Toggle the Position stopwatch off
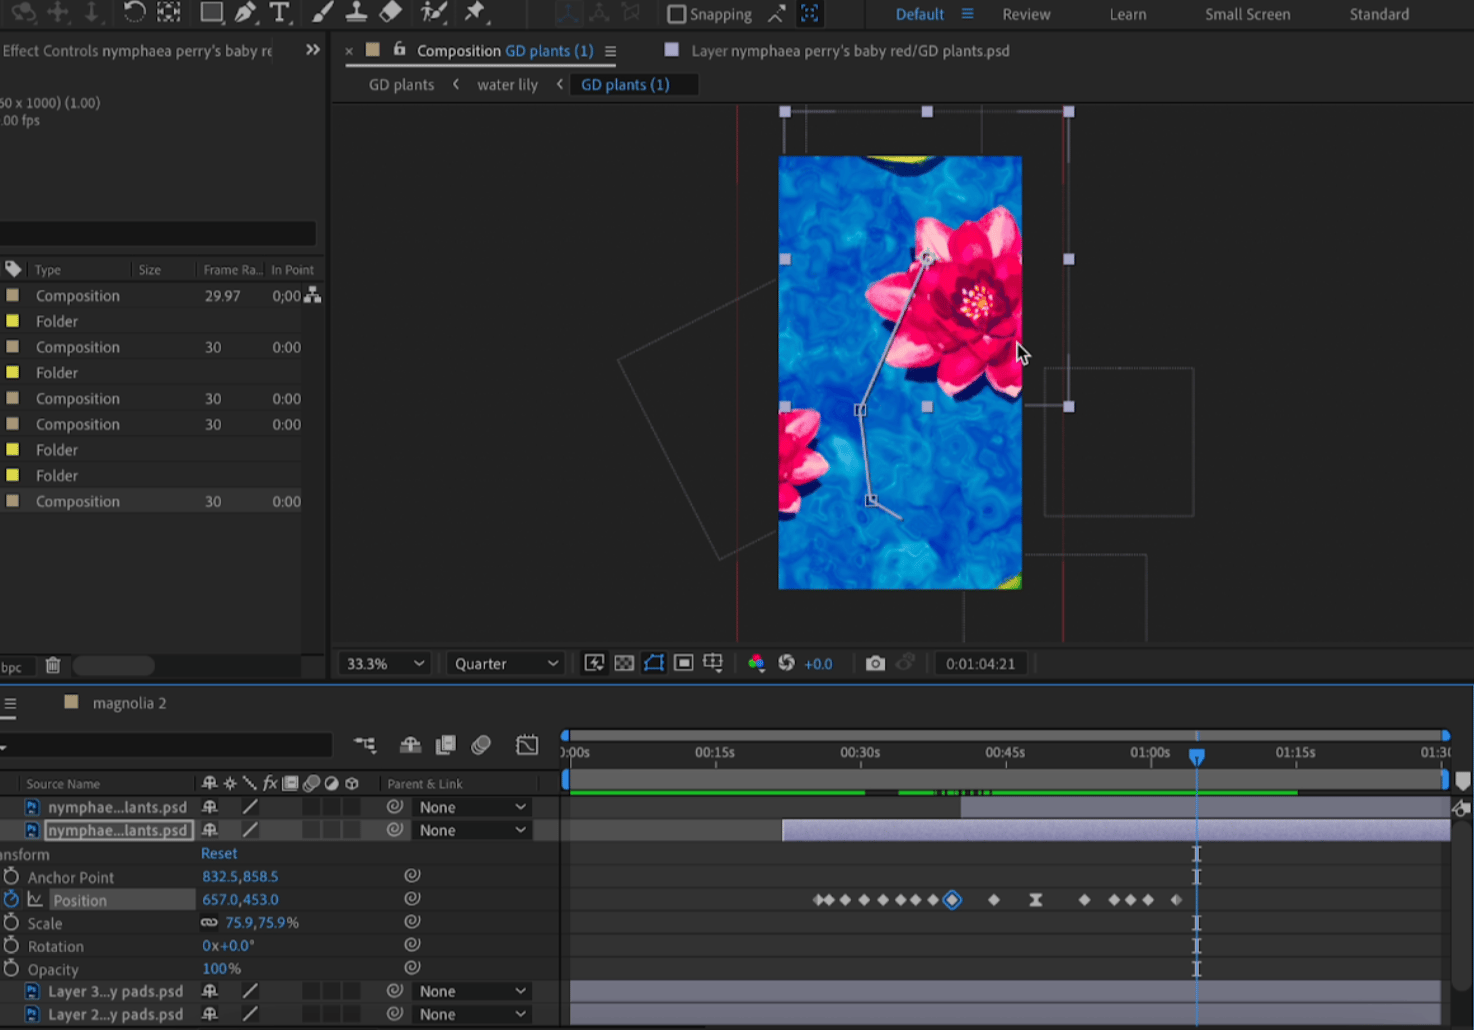Screen dimensions: 1474x1030 (11, 899)
